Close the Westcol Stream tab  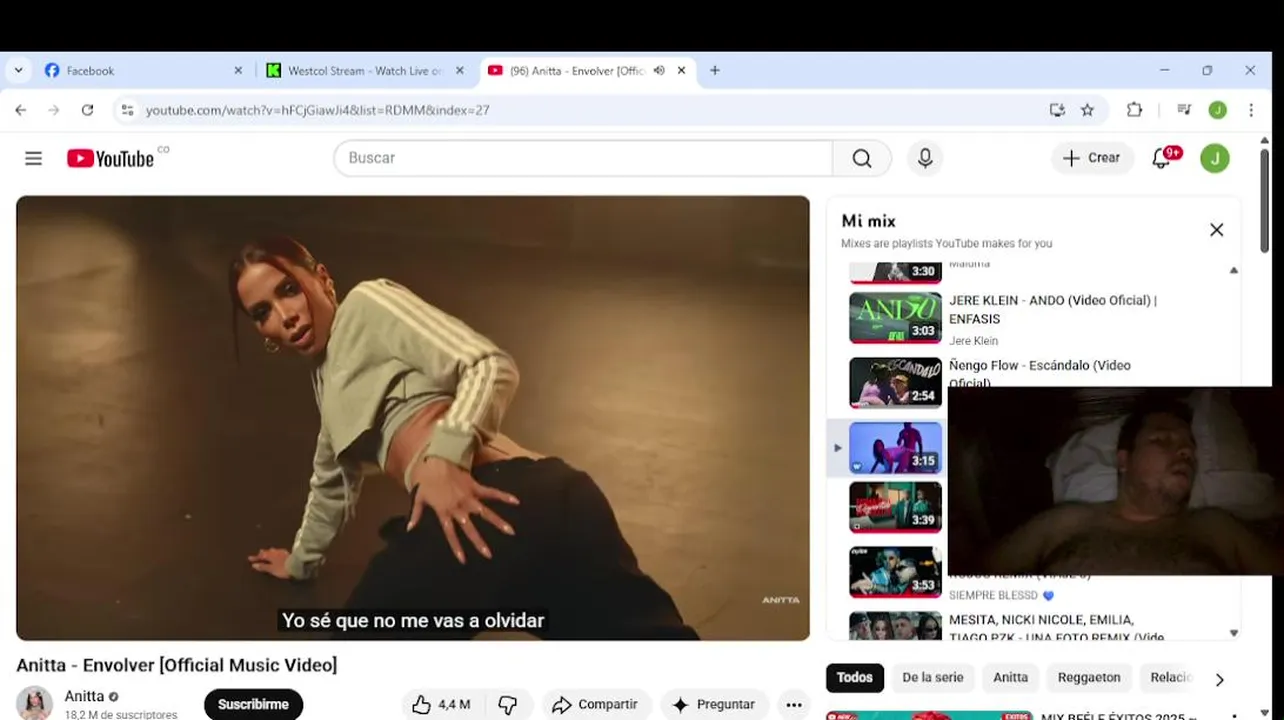point(460,71)
